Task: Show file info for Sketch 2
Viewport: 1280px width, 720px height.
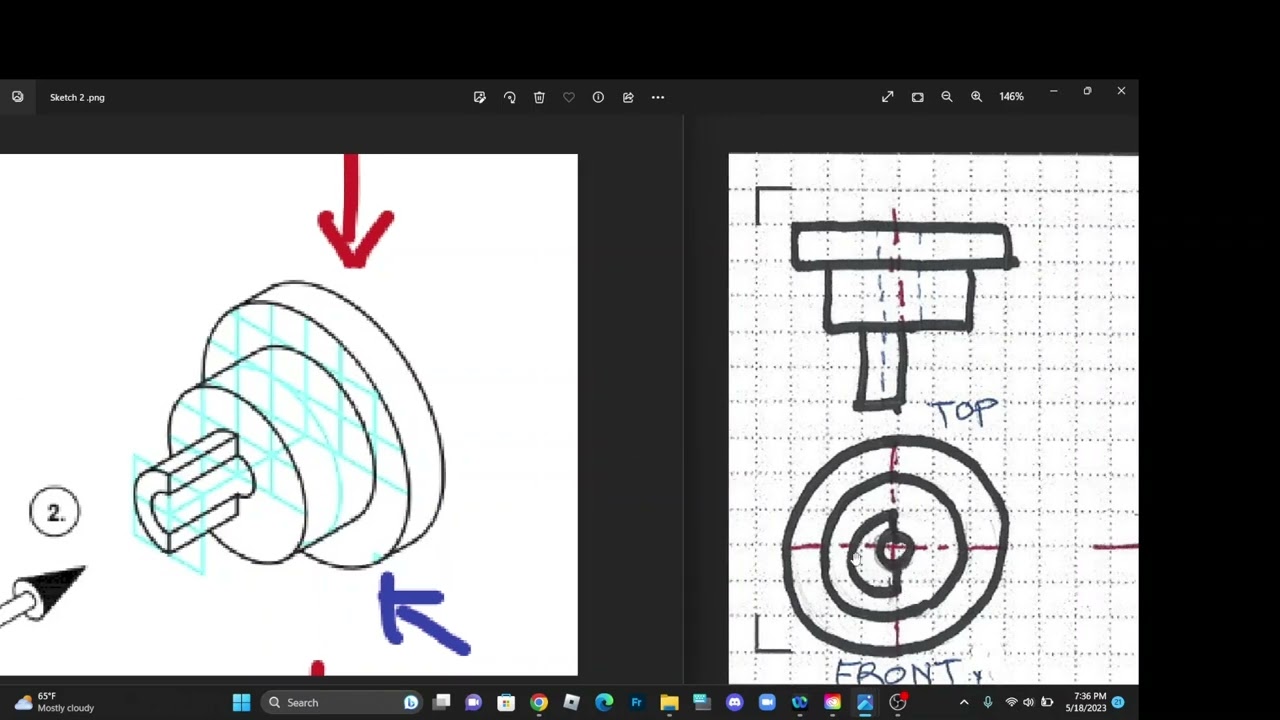Action: click(x=598, y=97)
